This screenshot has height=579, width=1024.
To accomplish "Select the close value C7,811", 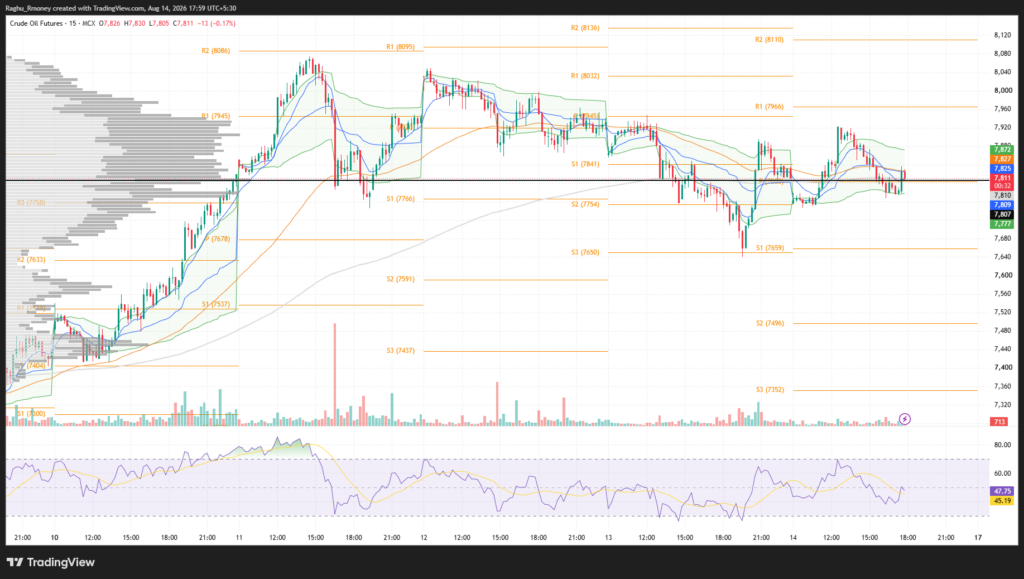I will (184, 23).
